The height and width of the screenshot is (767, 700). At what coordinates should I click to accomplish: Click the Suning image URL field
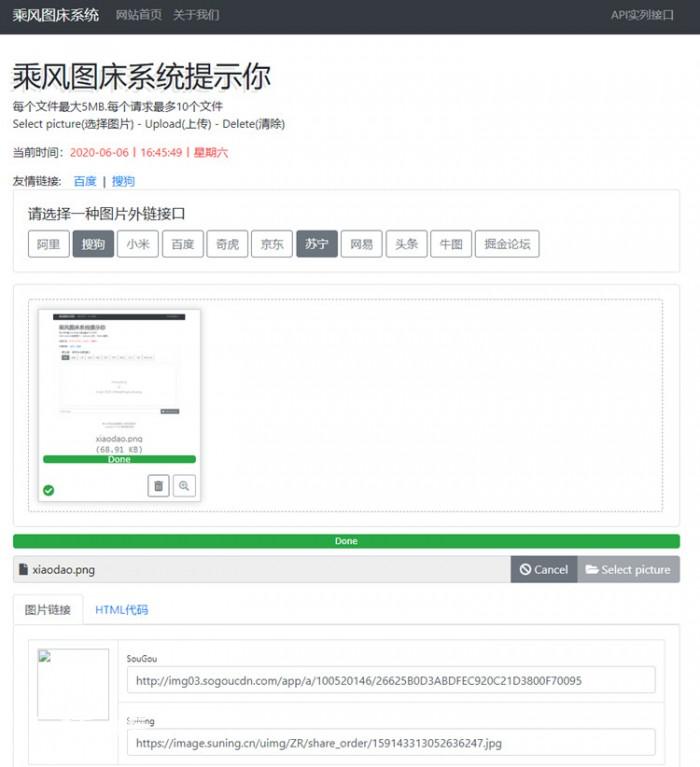(x=391, y=743)
